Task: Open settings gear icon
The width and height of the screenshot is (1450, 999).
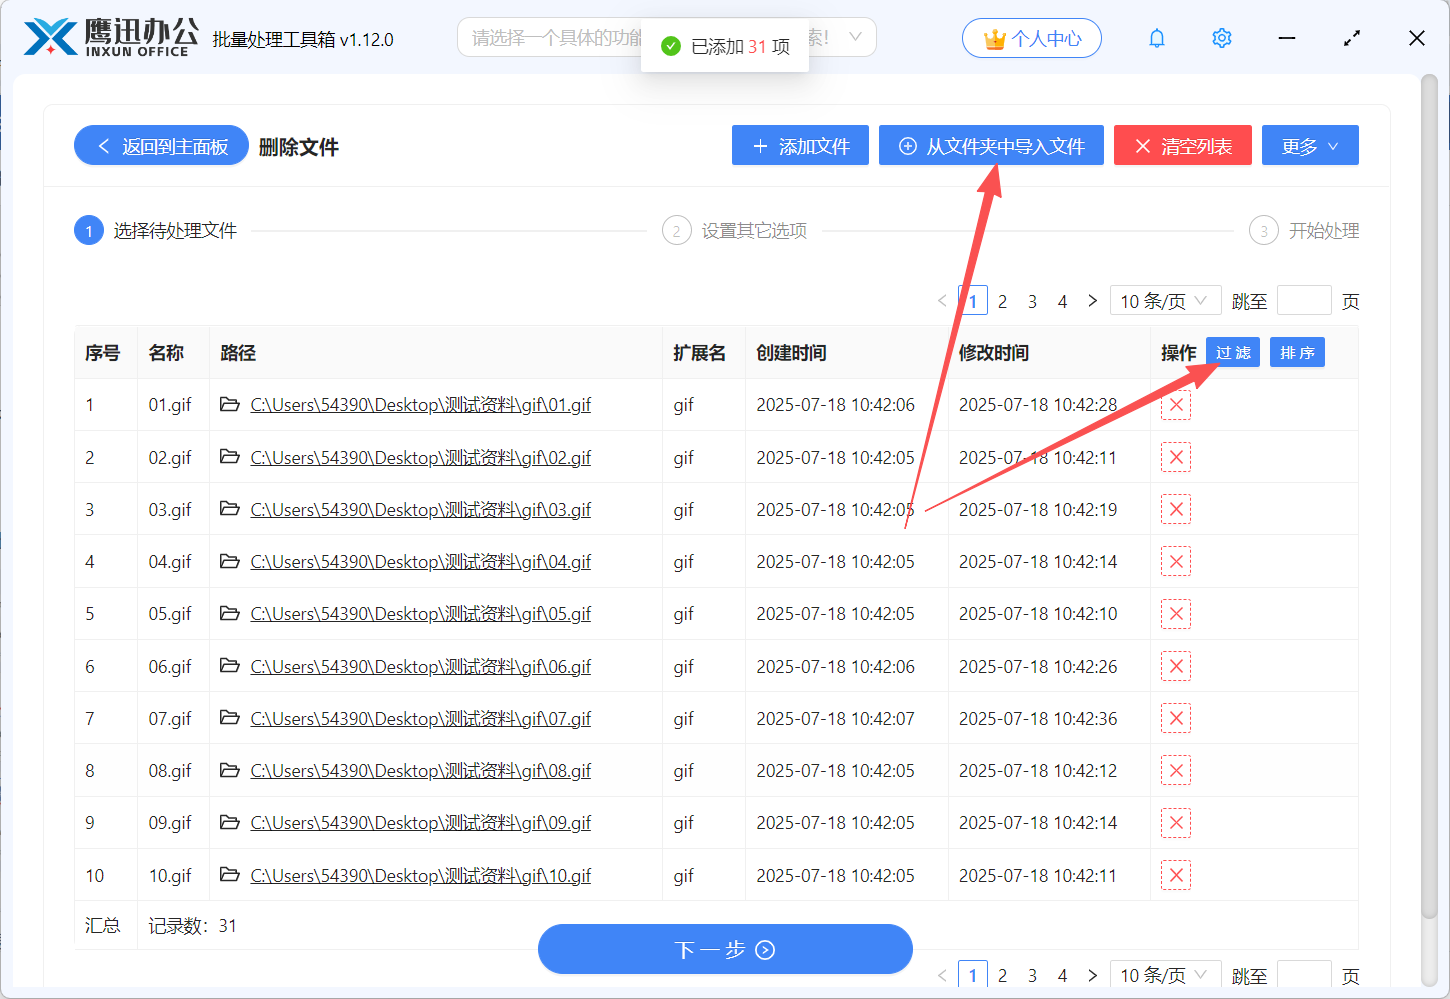Action: click(x=1222, y=38)
